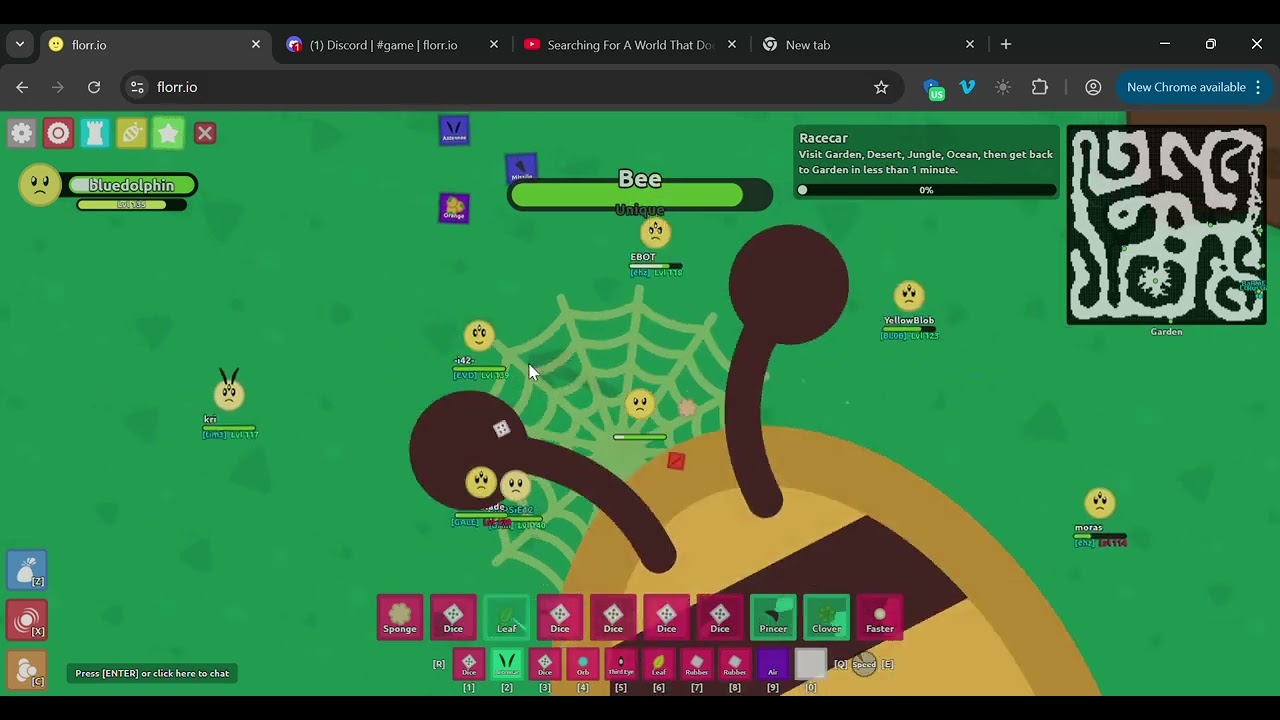Swap secondary slot 3 Dice petal
Image resolution: width=1280 pixels, height=720 pixels.
point(545,663)
